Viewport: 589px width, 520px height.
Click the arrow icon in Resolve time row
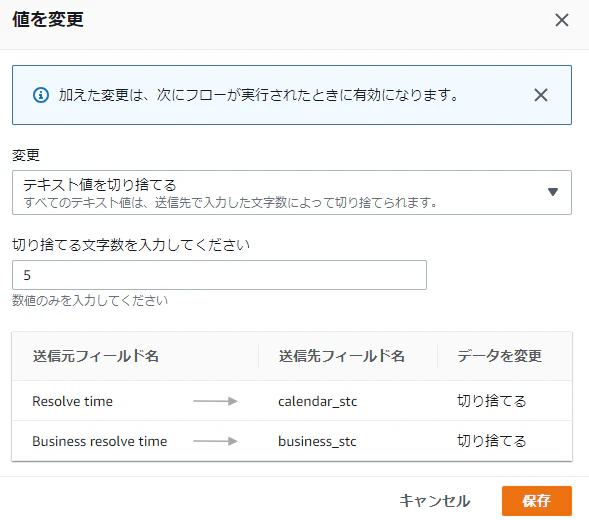coord(215,401)
